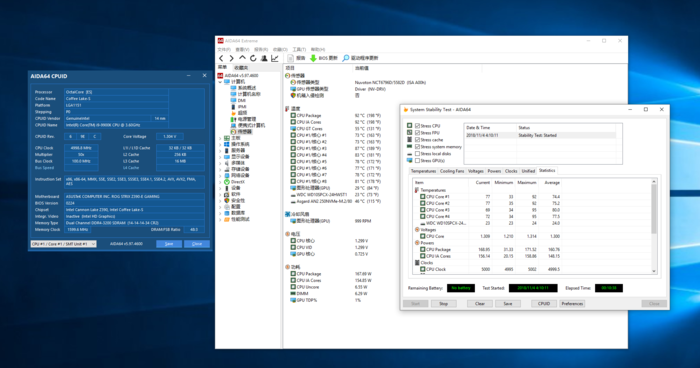Expand the tree node below DirectX

click(220, 188)
